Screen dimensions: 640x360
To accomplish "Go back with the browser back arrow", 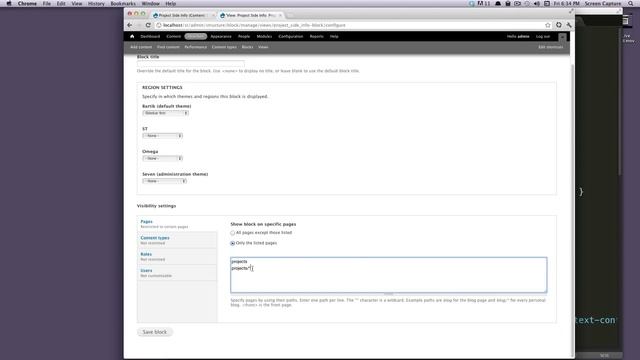I will click(x=130, y=25).
